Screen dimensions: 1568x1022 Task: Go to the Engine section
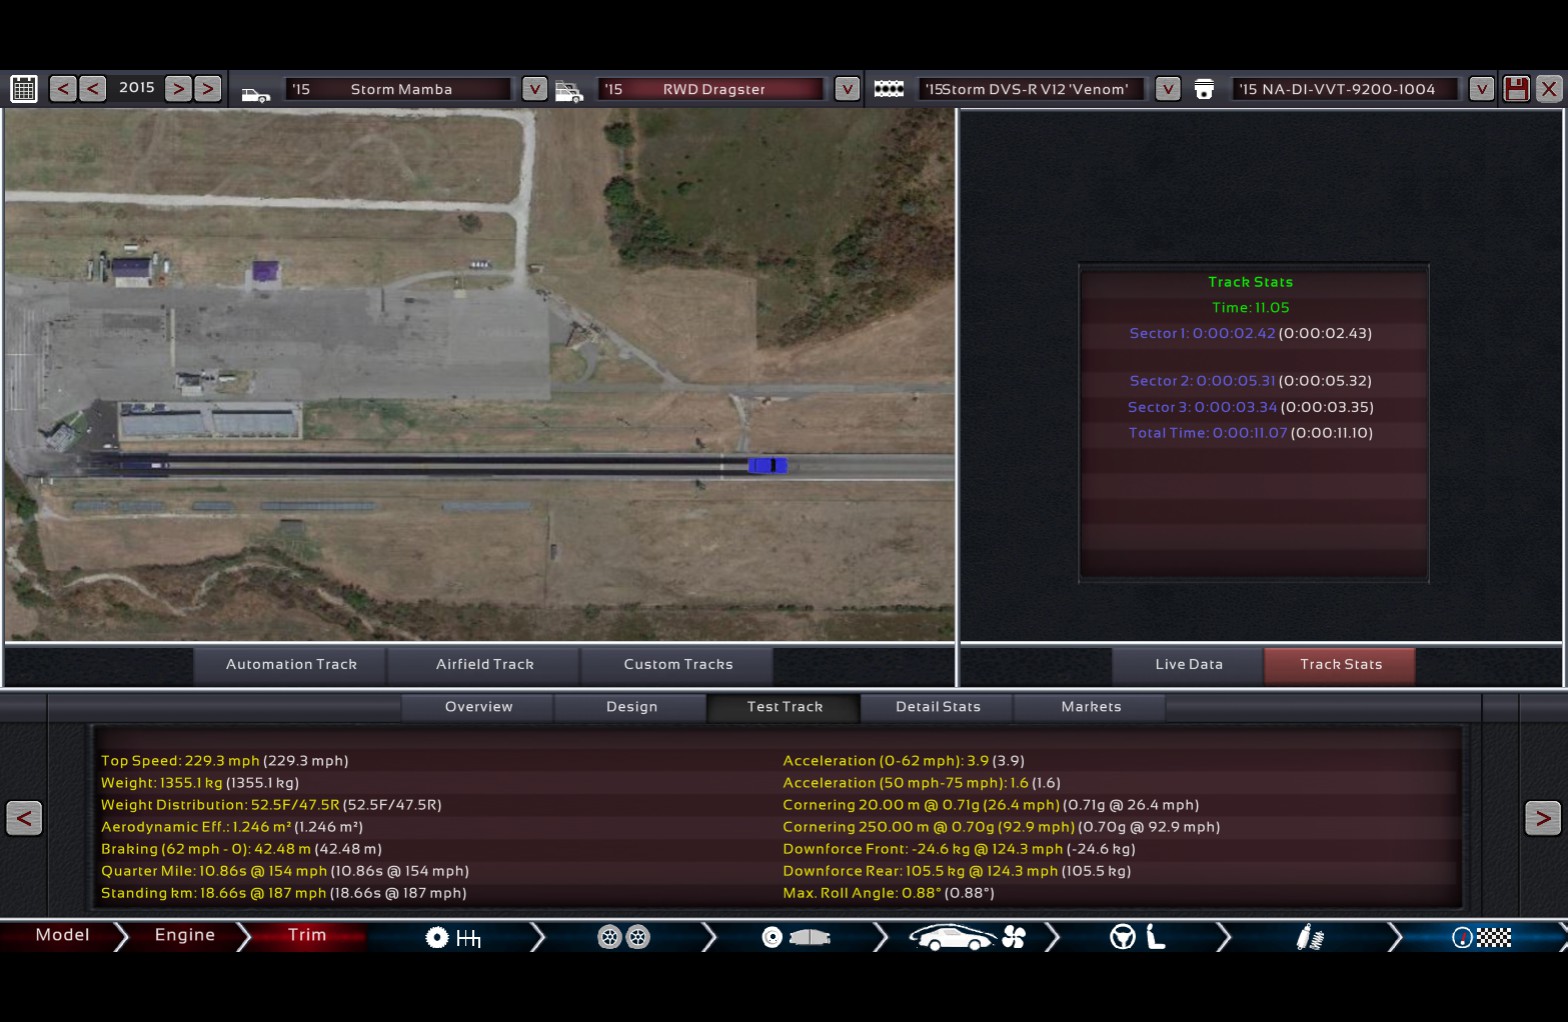point(184,936)
